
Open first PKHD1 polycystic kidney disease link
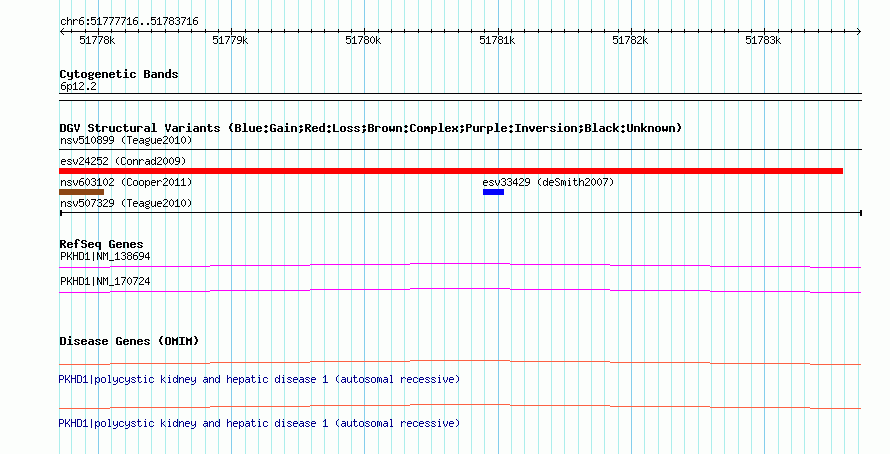coord(259,379)
